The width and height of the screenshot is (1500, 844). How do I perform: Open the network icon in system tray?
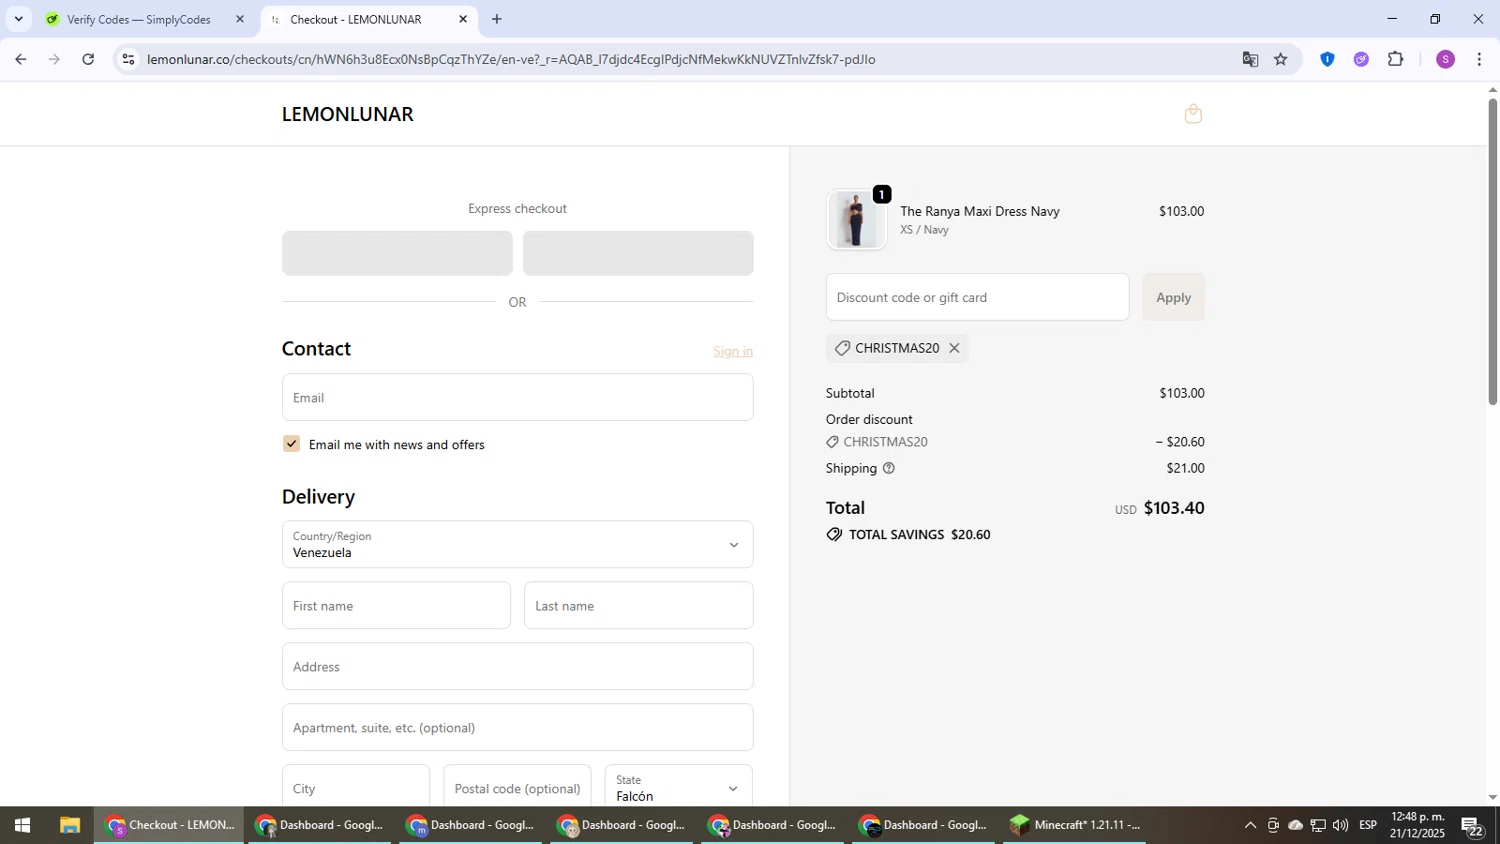pyautogui.click(x=1318, y=825)
